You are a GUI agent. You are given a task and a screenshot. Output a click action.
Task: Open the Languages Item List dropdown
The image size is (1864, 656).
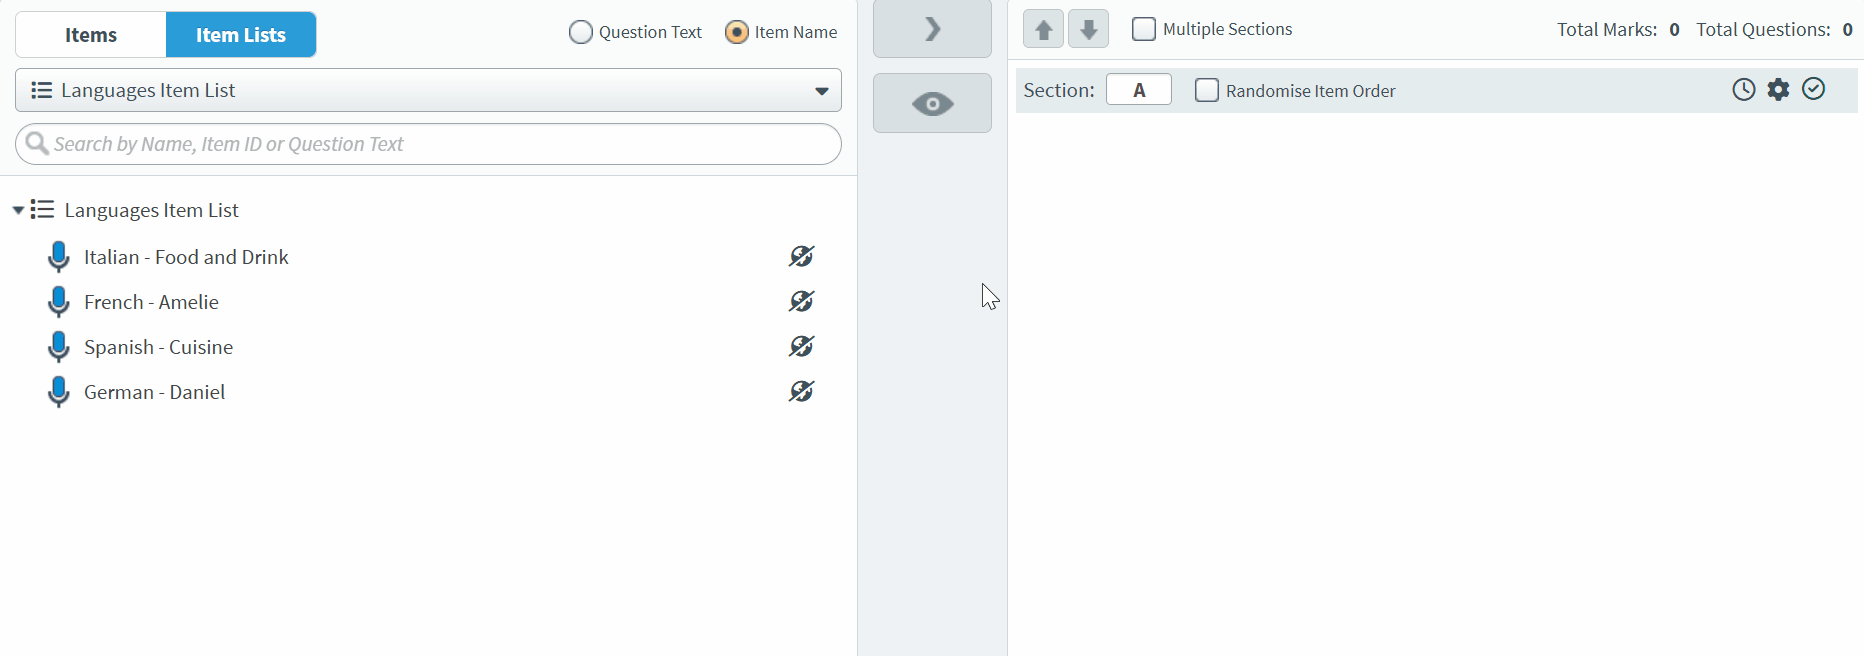tap(428, 90)
